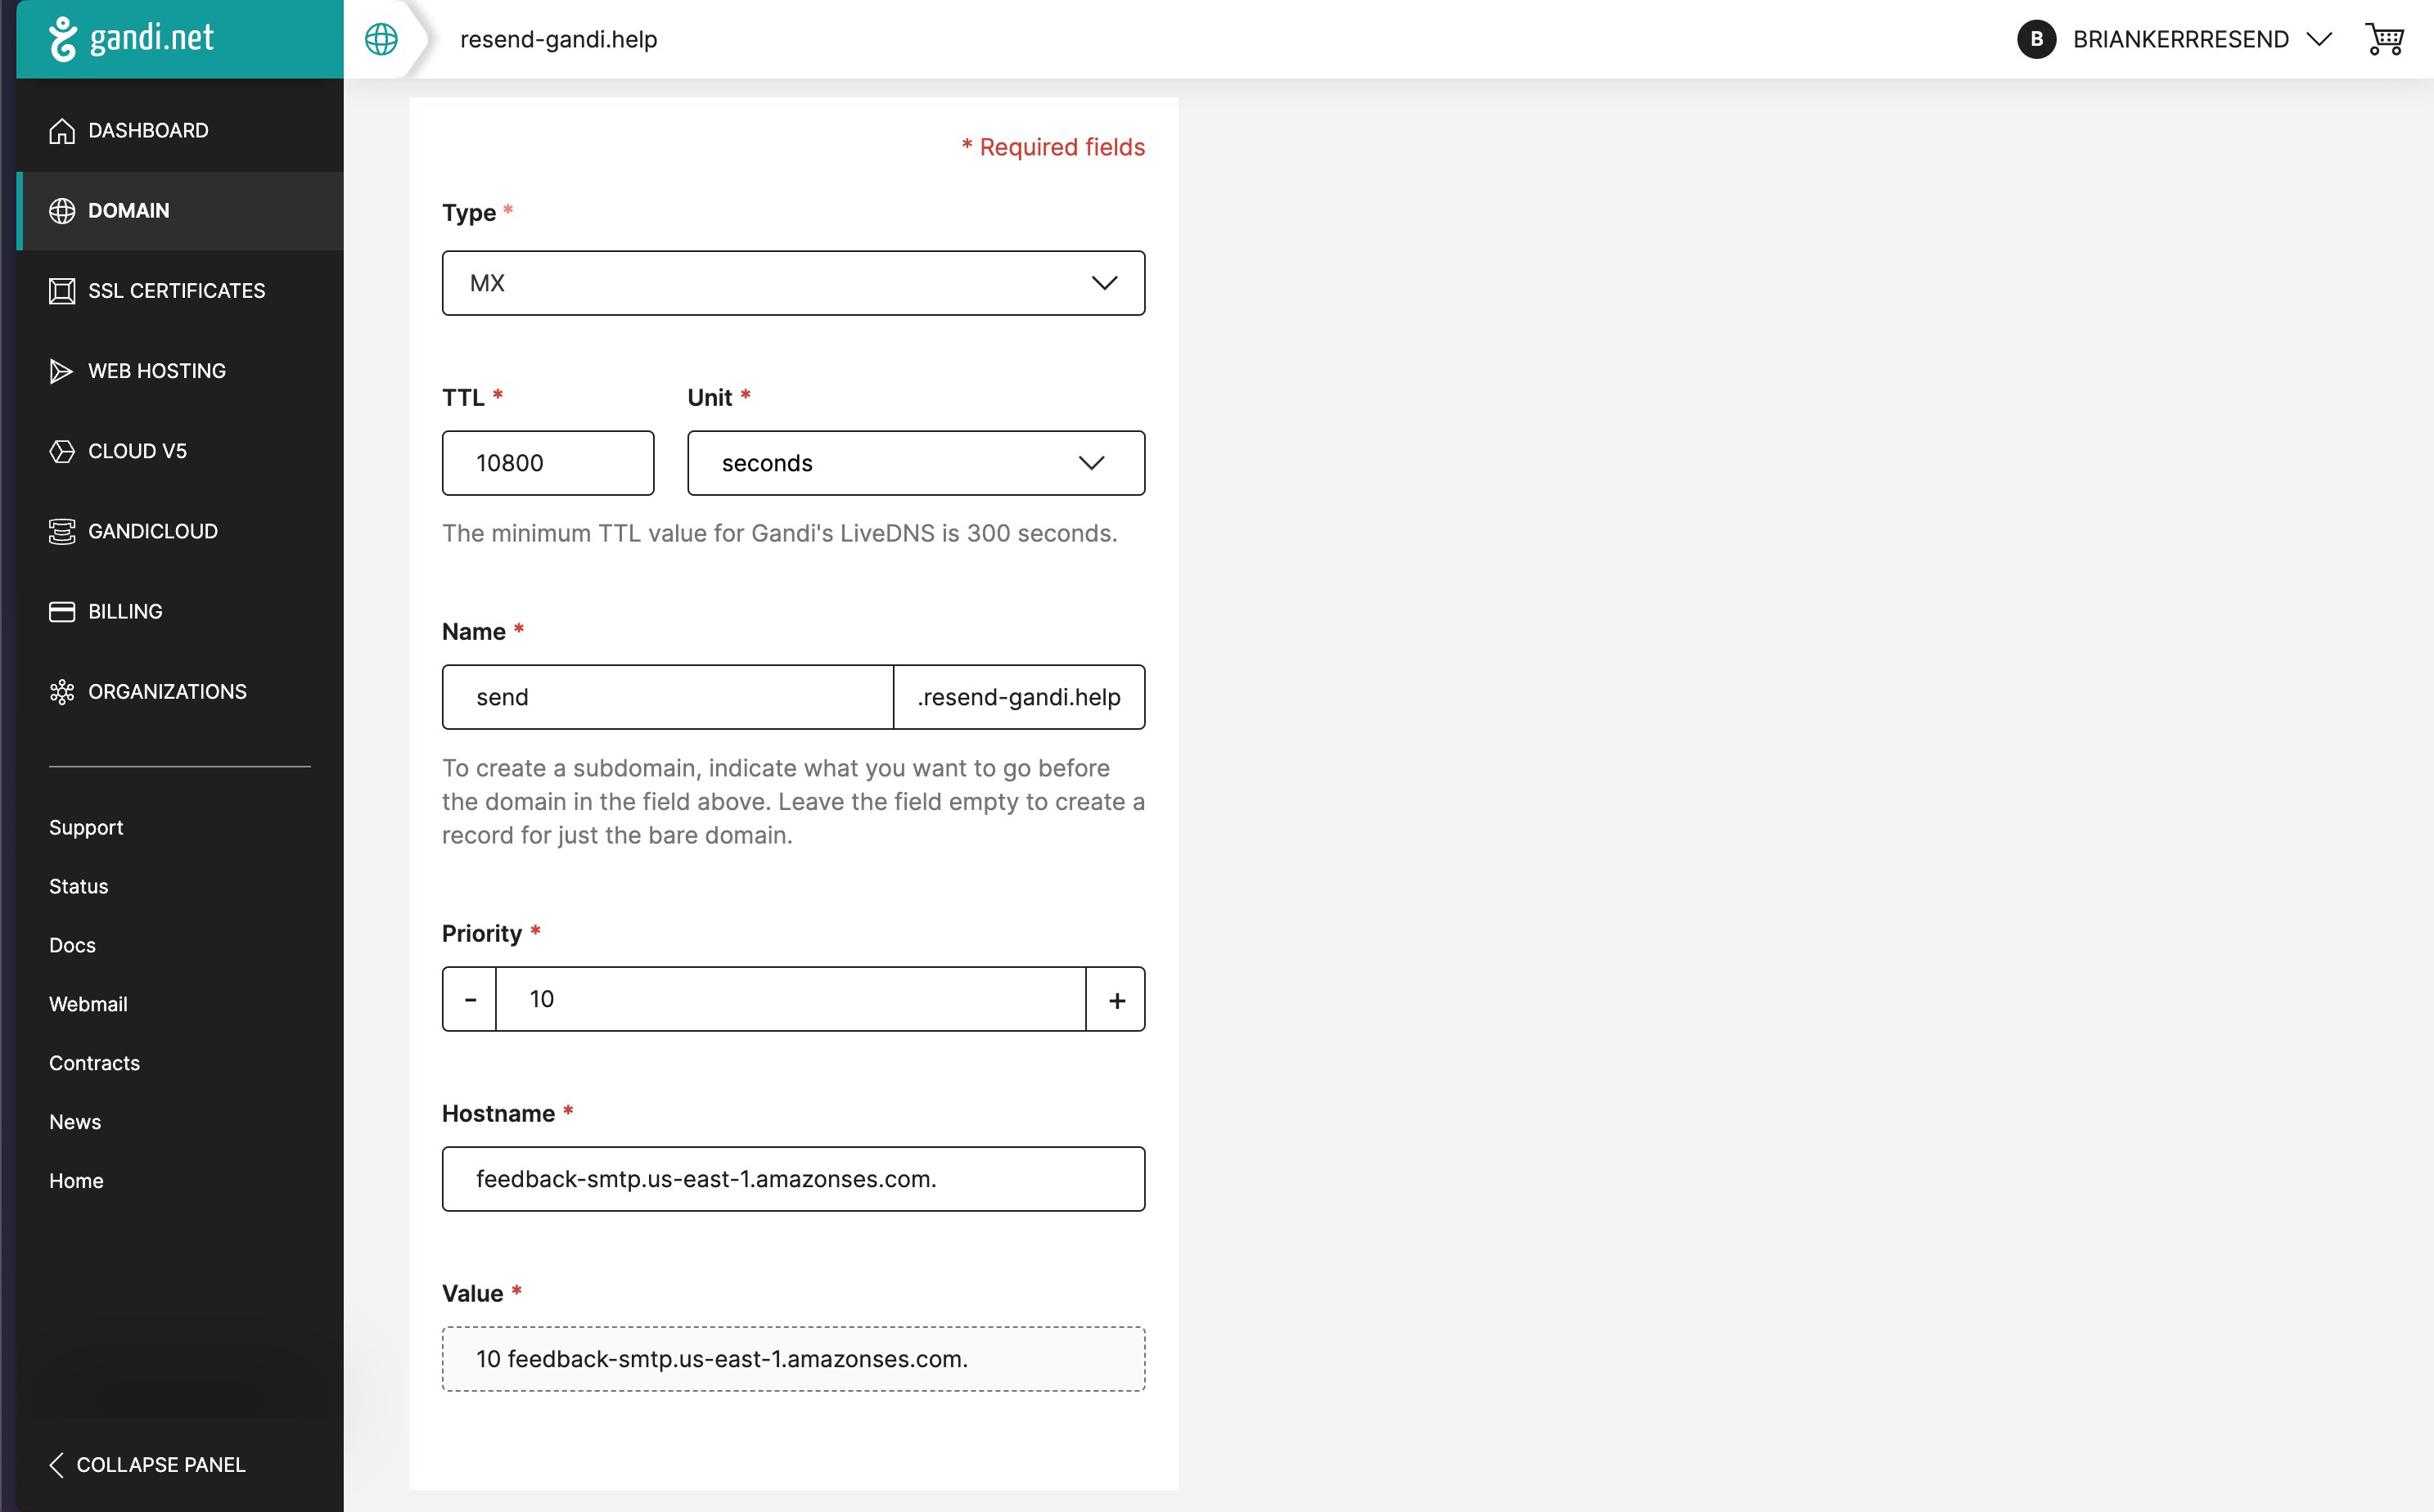The height and width of the screenshot is (1512, 2434).
Task: Click the Required fields note
Action: [x=1053, y=147]
